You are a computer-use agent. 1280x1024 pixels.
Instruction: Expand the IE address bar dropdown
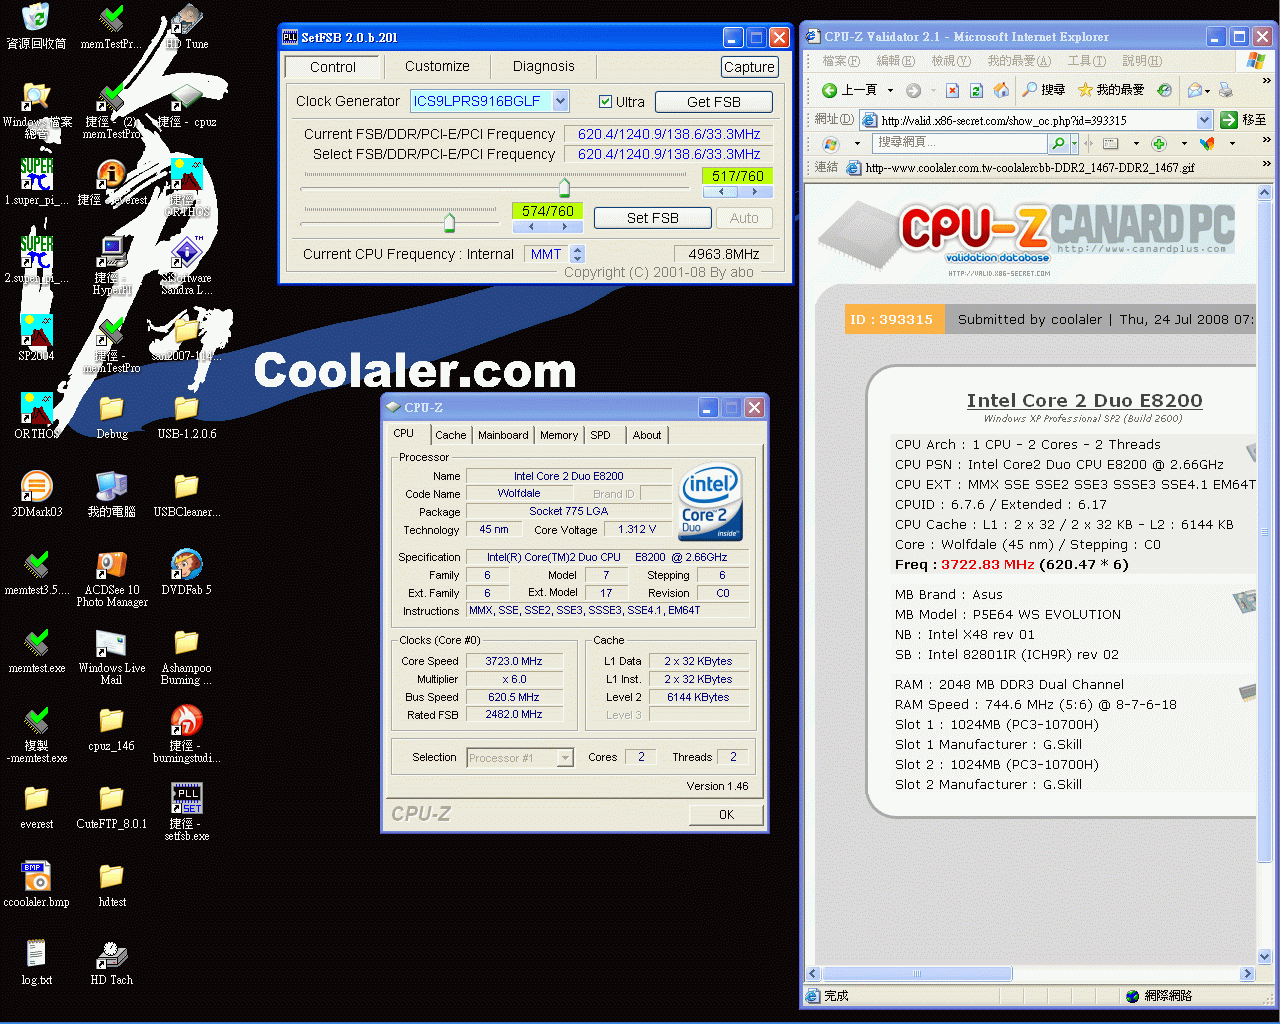1204,120
